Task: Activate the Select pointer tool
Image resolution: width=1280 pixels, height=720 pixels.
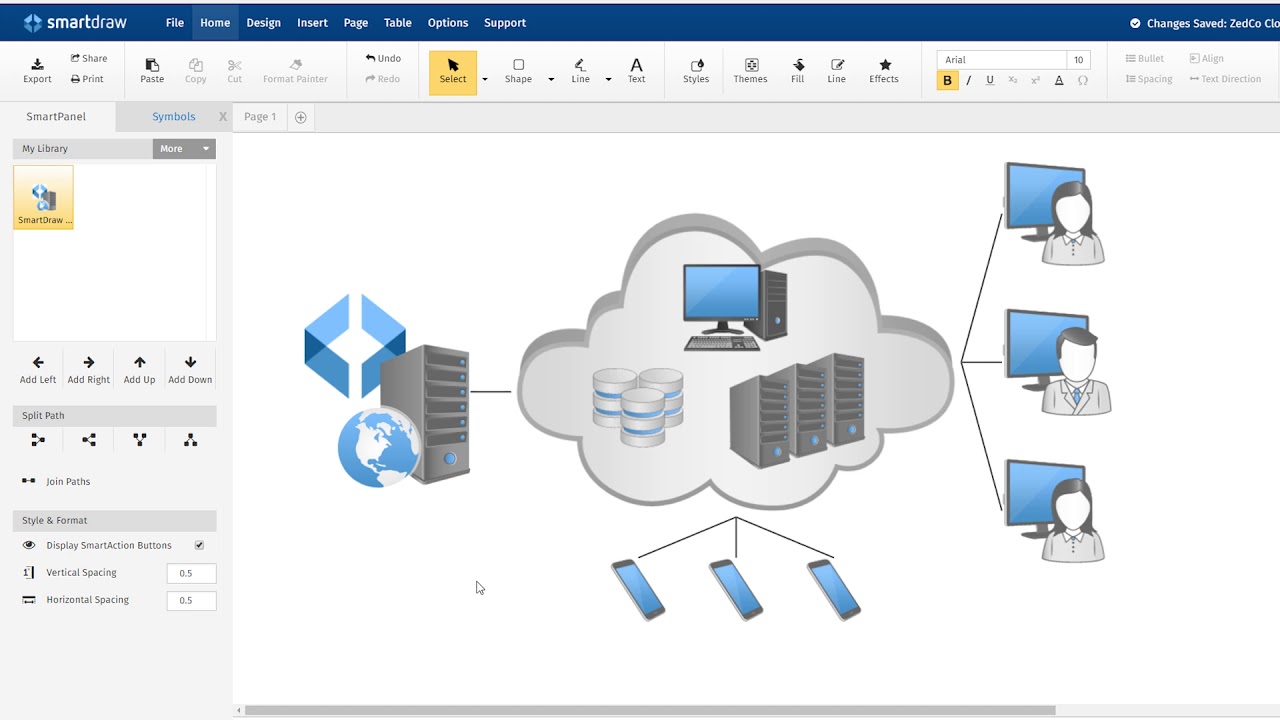Action: (x=453, y=72)
